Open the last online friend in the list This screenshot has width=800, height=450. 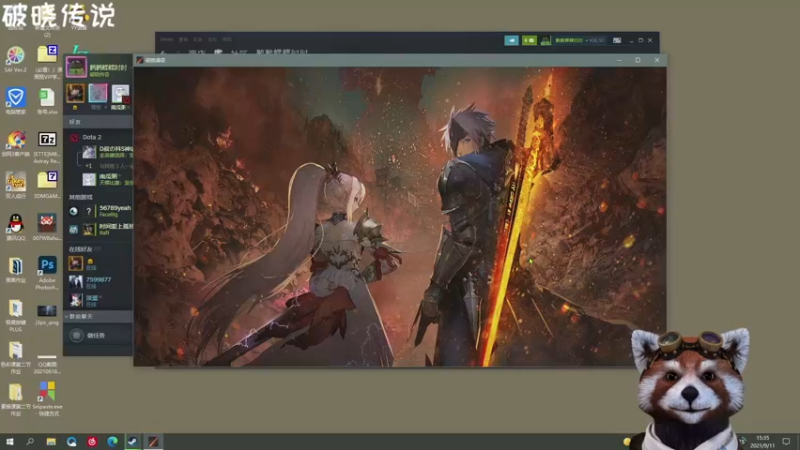(x=100, y=301)
